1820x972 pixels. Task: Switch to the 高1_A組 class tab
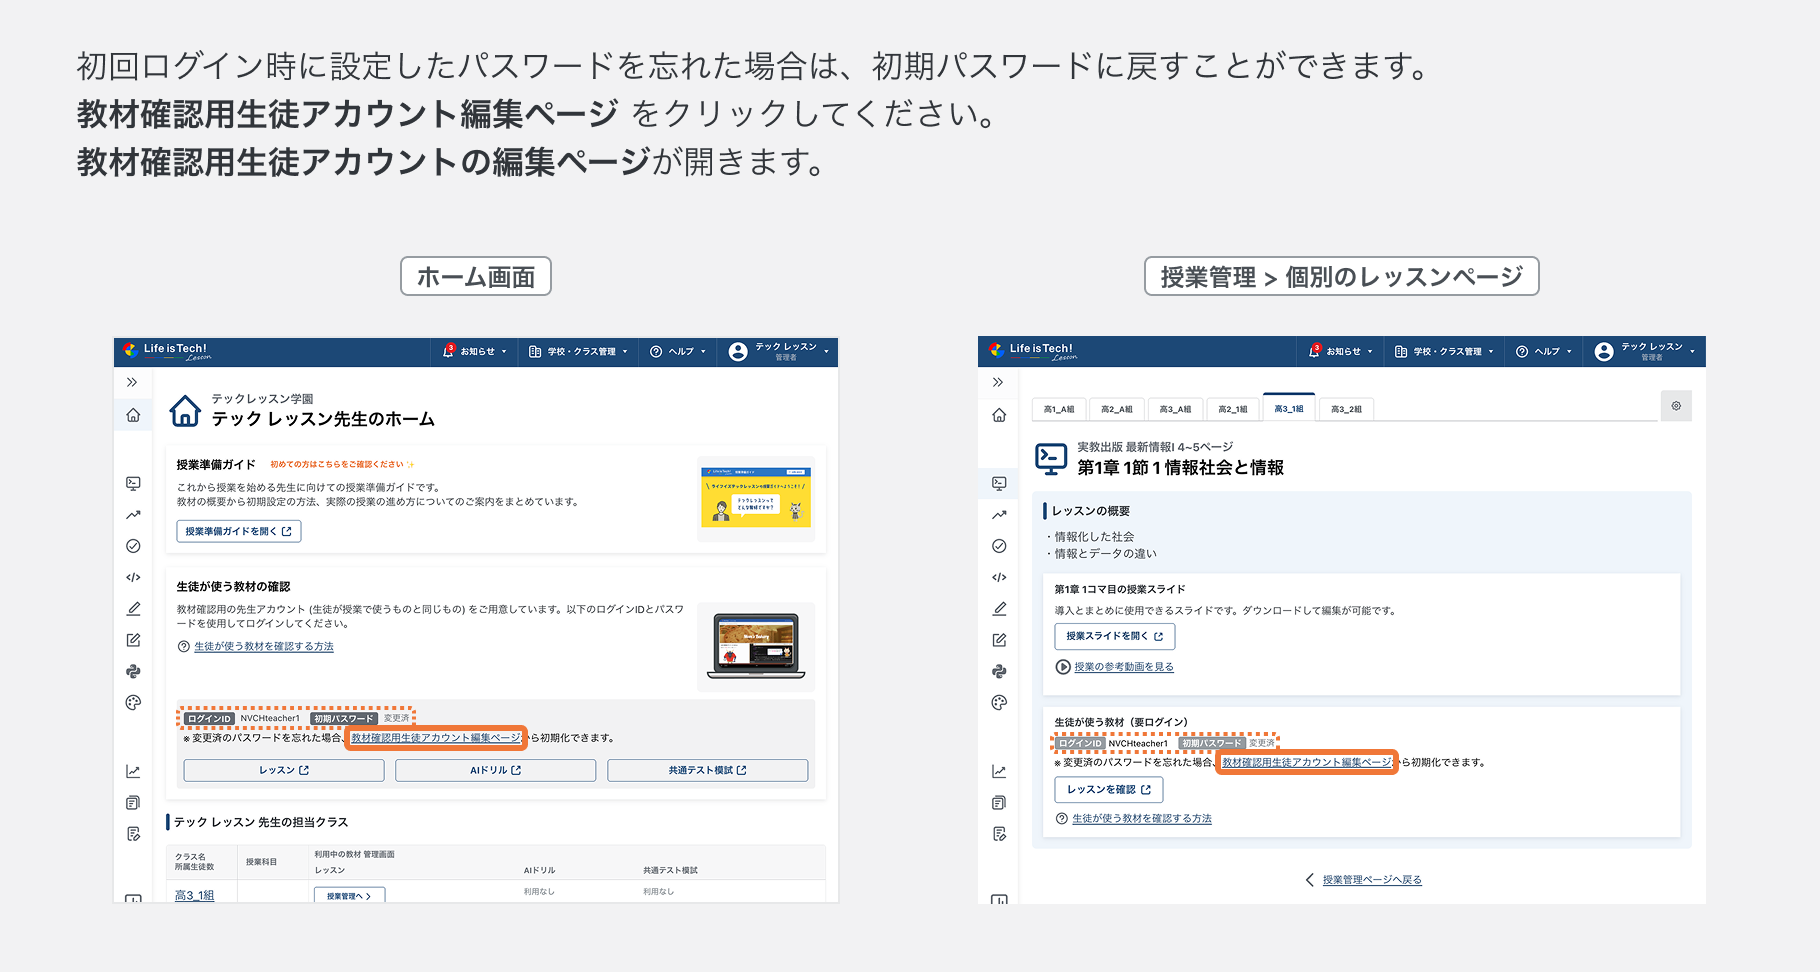pyautogui.click(x=1059, y=409)
